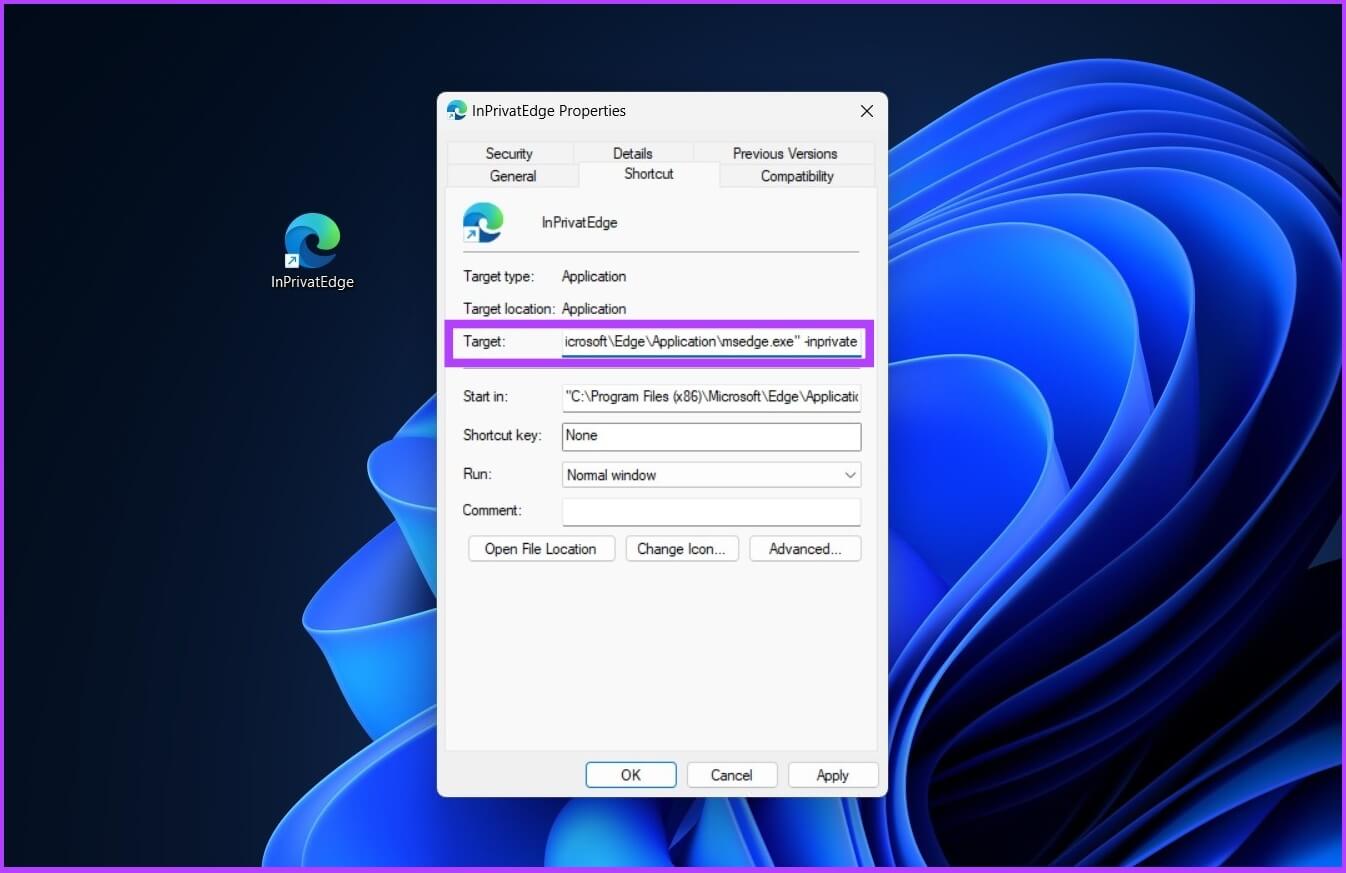Screen dimensions: 1346x873
Task: Click the 'Target type:' label
Action: tap(498, 276)
